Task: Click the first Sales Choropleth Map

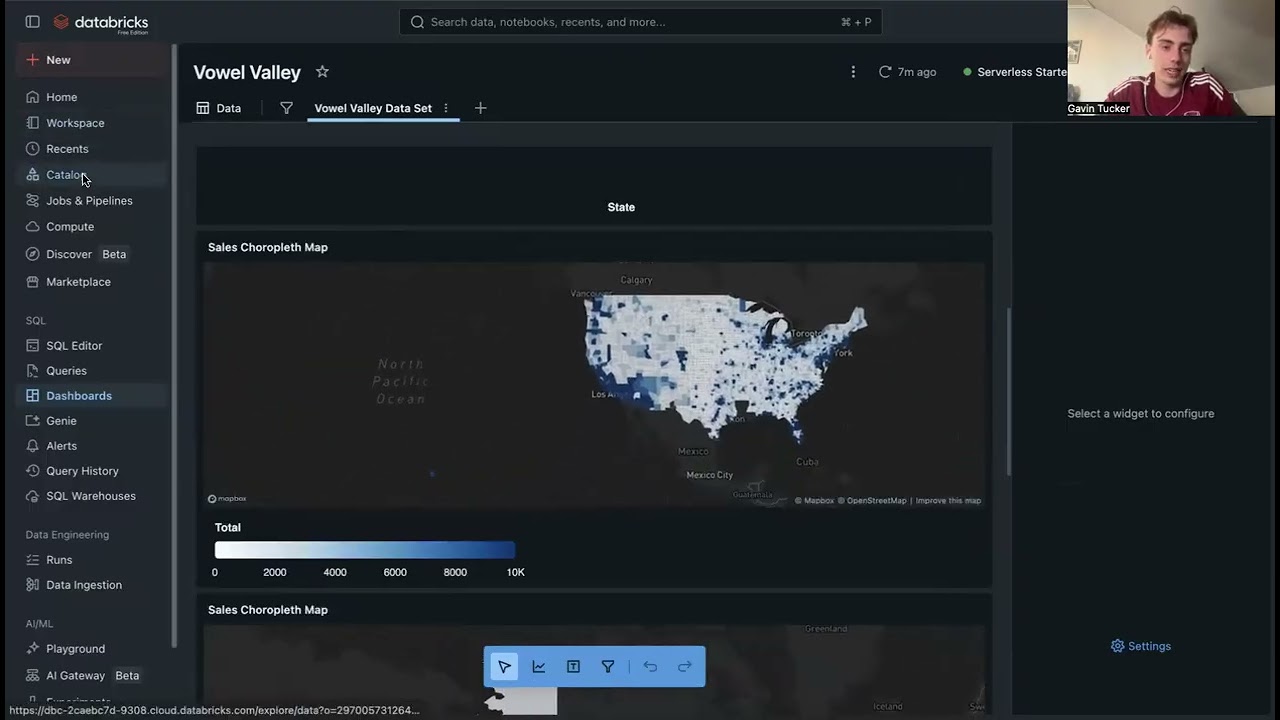Action: (x=594, y=385)
